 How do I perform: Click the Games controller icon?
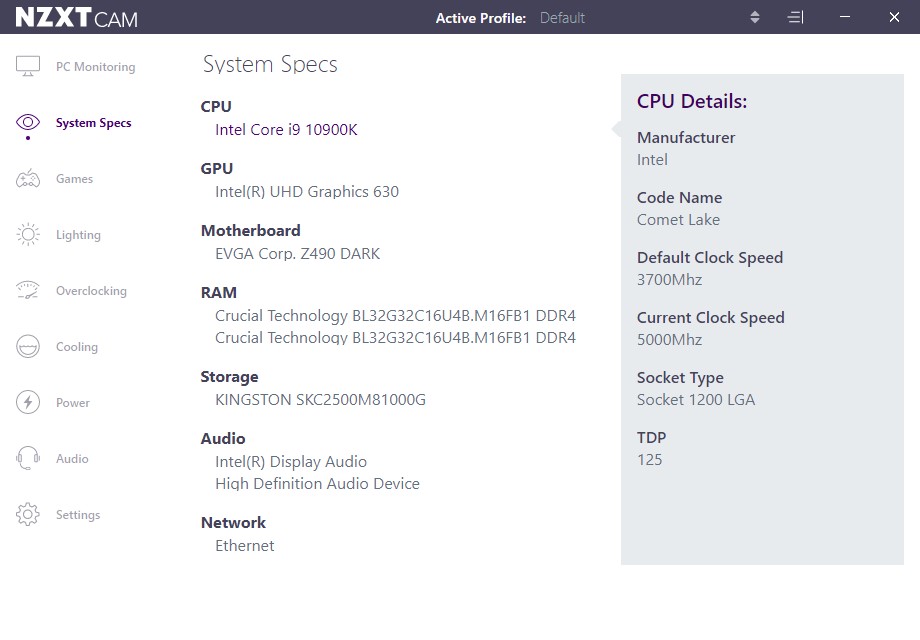click(x=28, y=178)
